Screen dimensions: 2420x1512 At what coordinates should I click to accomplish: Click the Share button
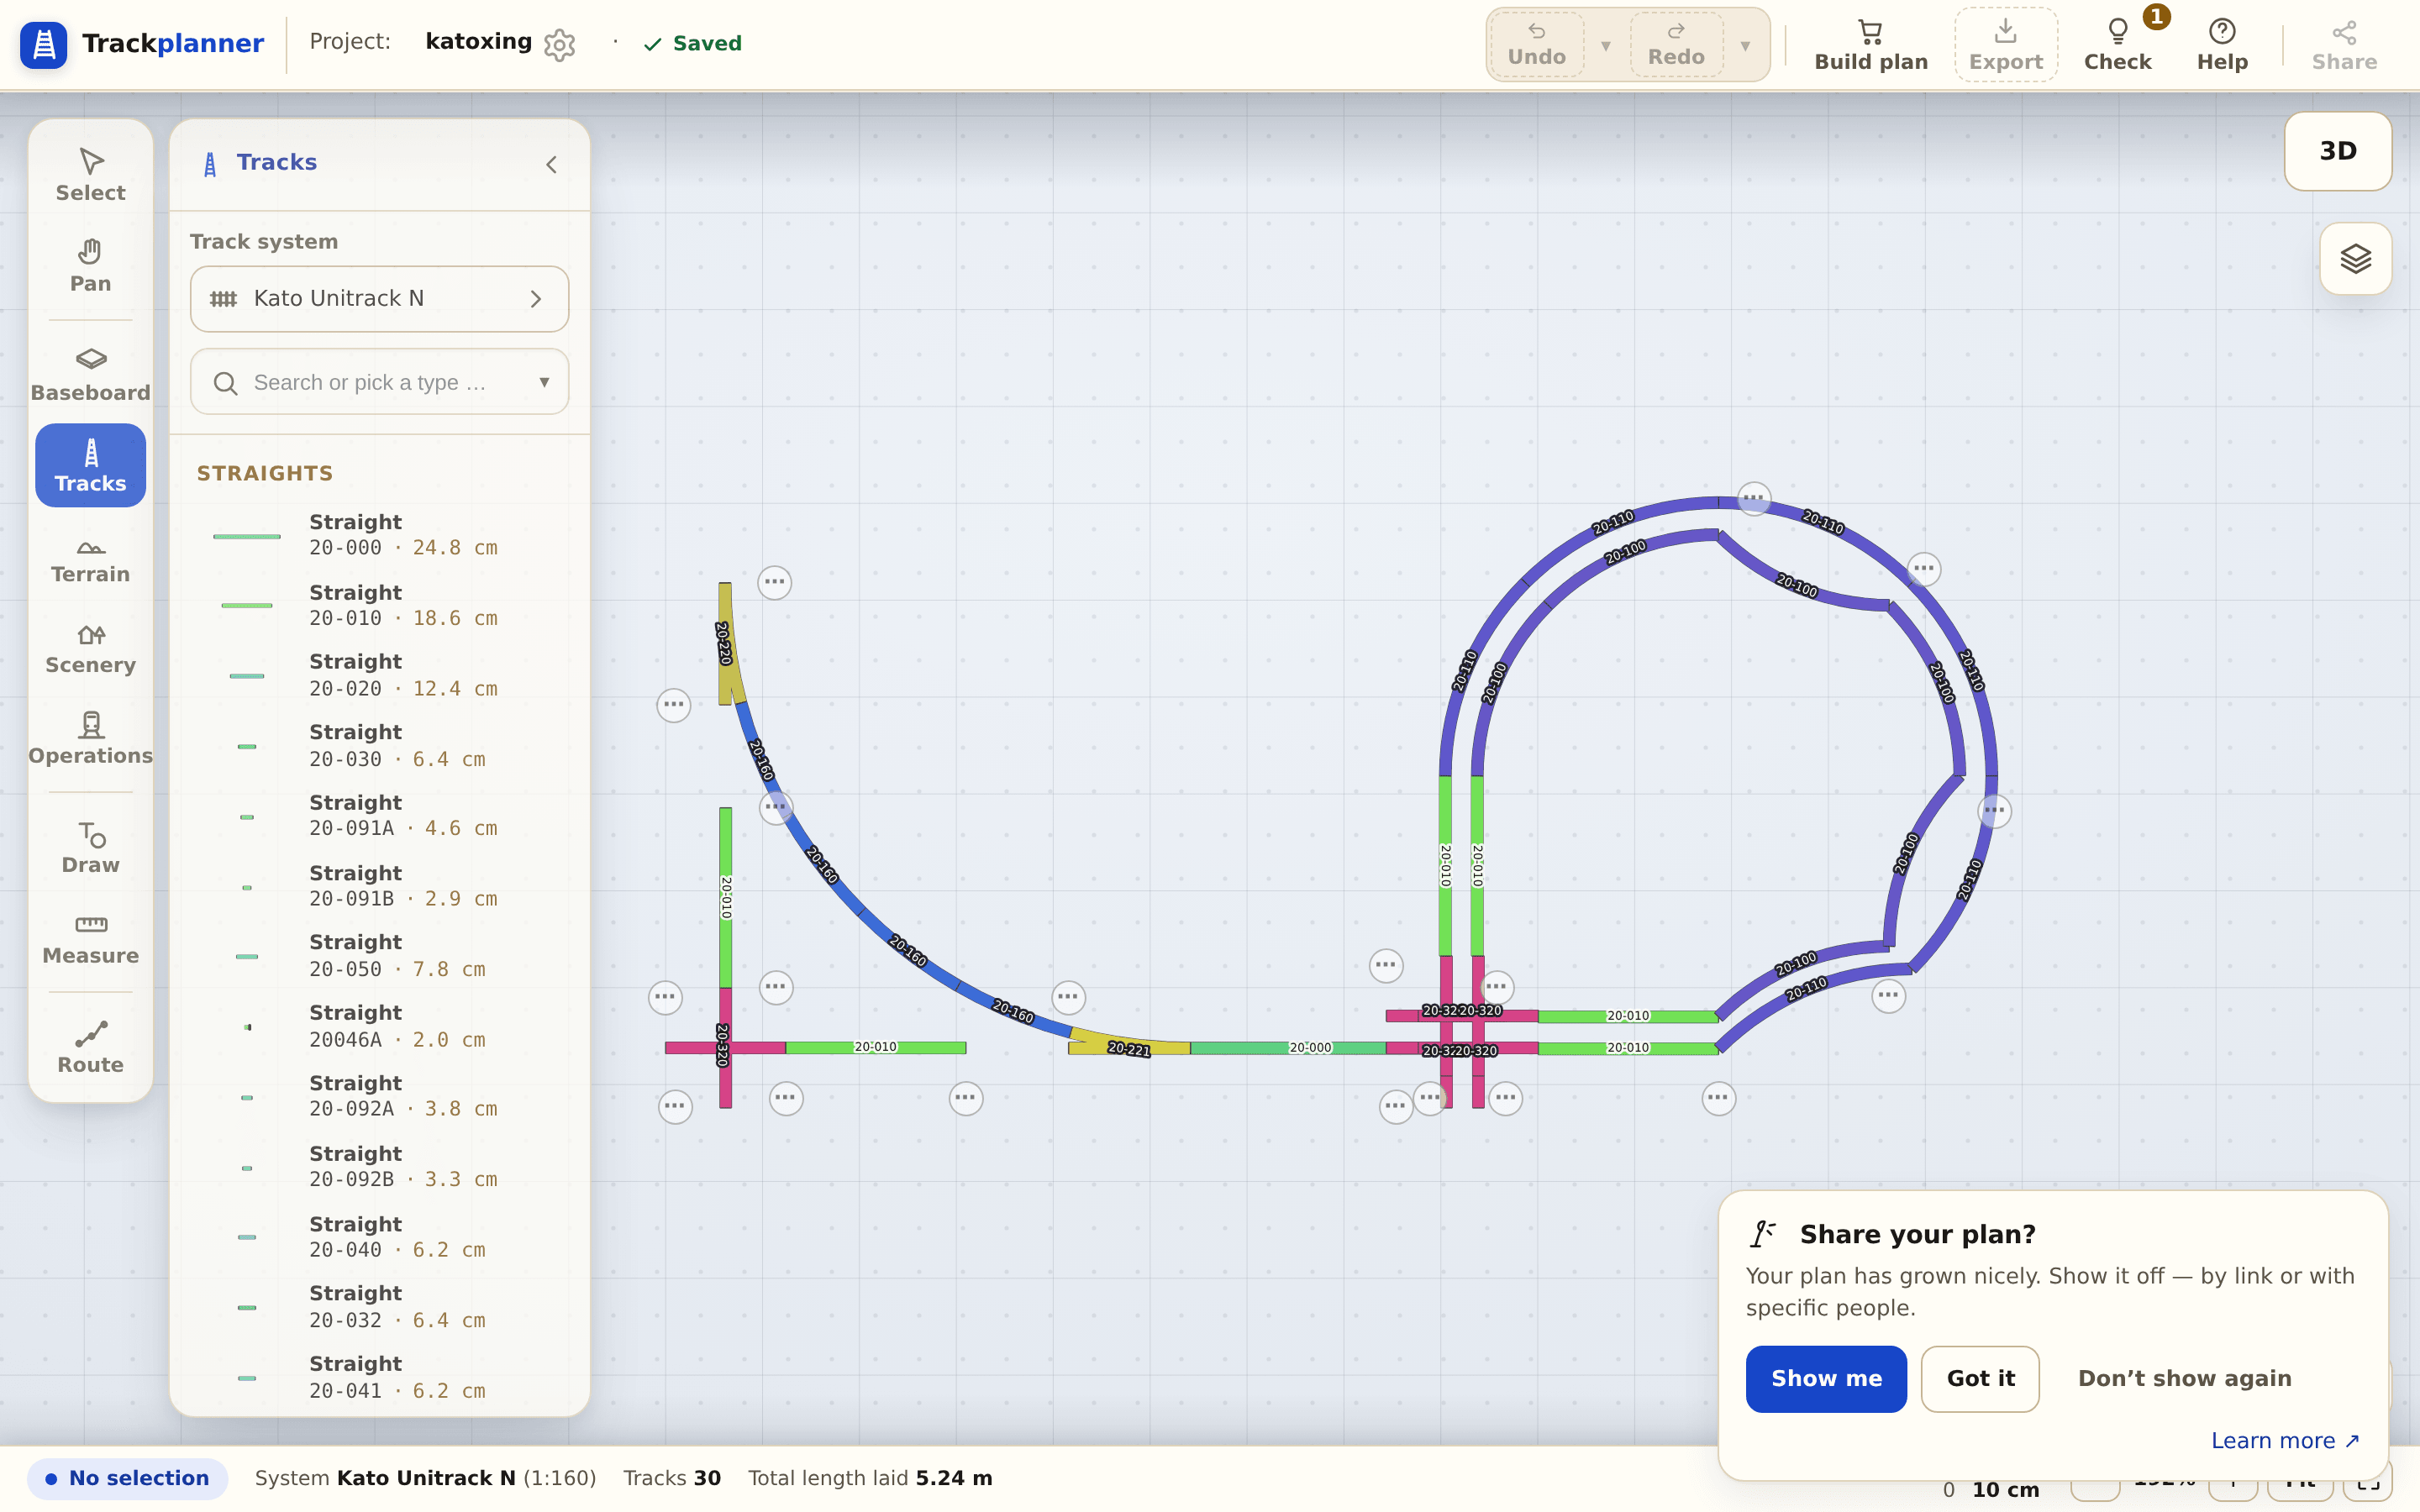pos(2344,45)
